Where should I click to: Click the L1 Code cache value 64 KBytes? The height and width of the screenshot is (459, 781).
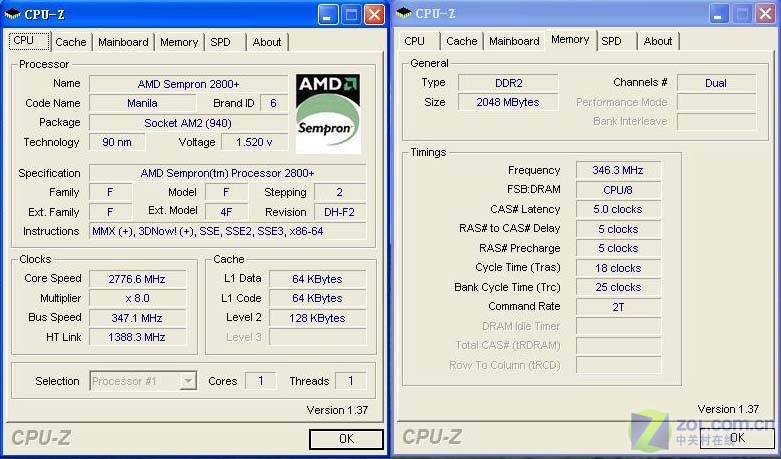pos(317,299)
